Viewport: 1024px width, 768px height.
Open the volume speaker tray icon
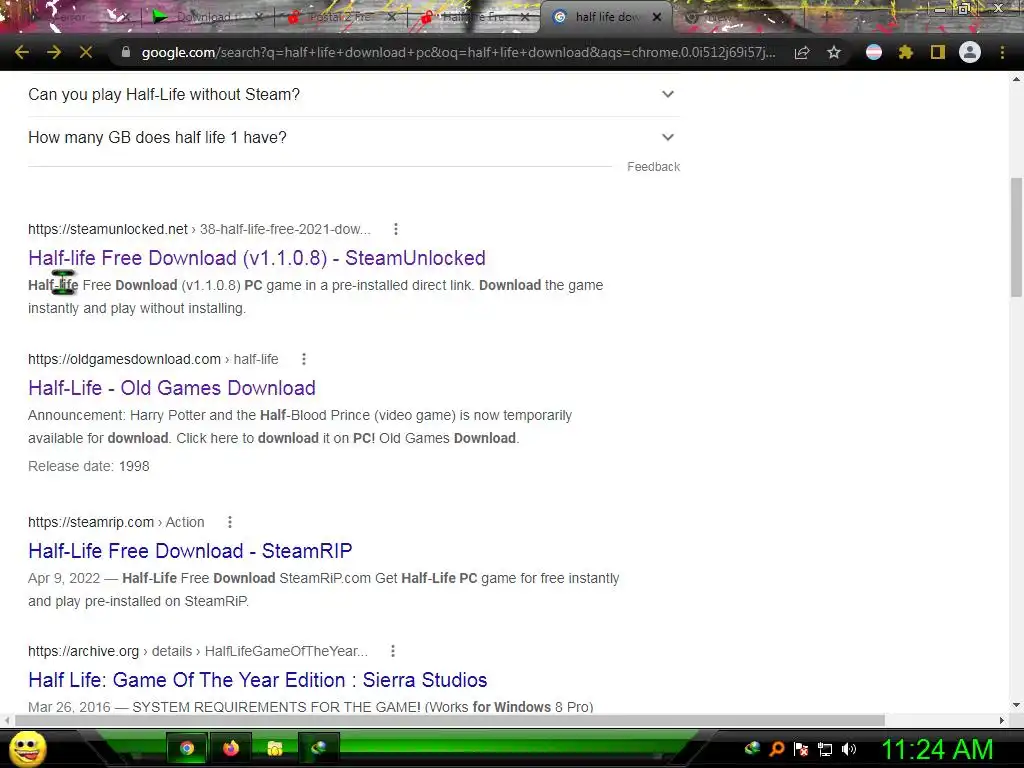pyautogui.click(x=849, y=749)
